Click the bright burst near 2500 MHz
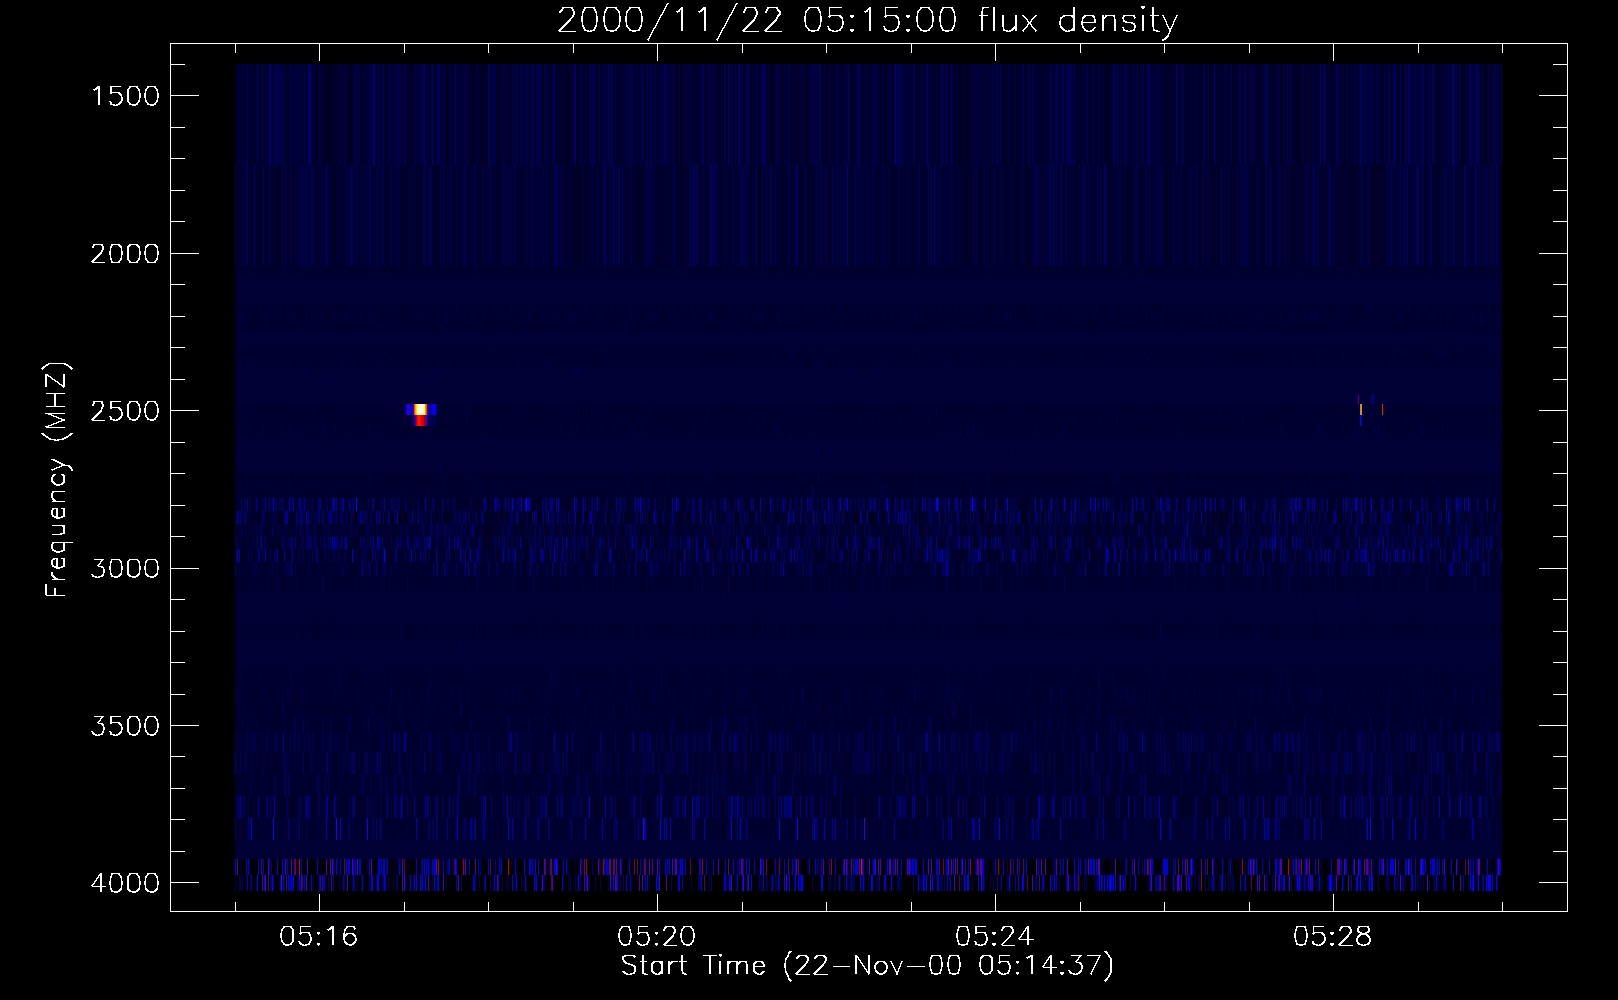1618x1000 pixels. coord(421,413)
